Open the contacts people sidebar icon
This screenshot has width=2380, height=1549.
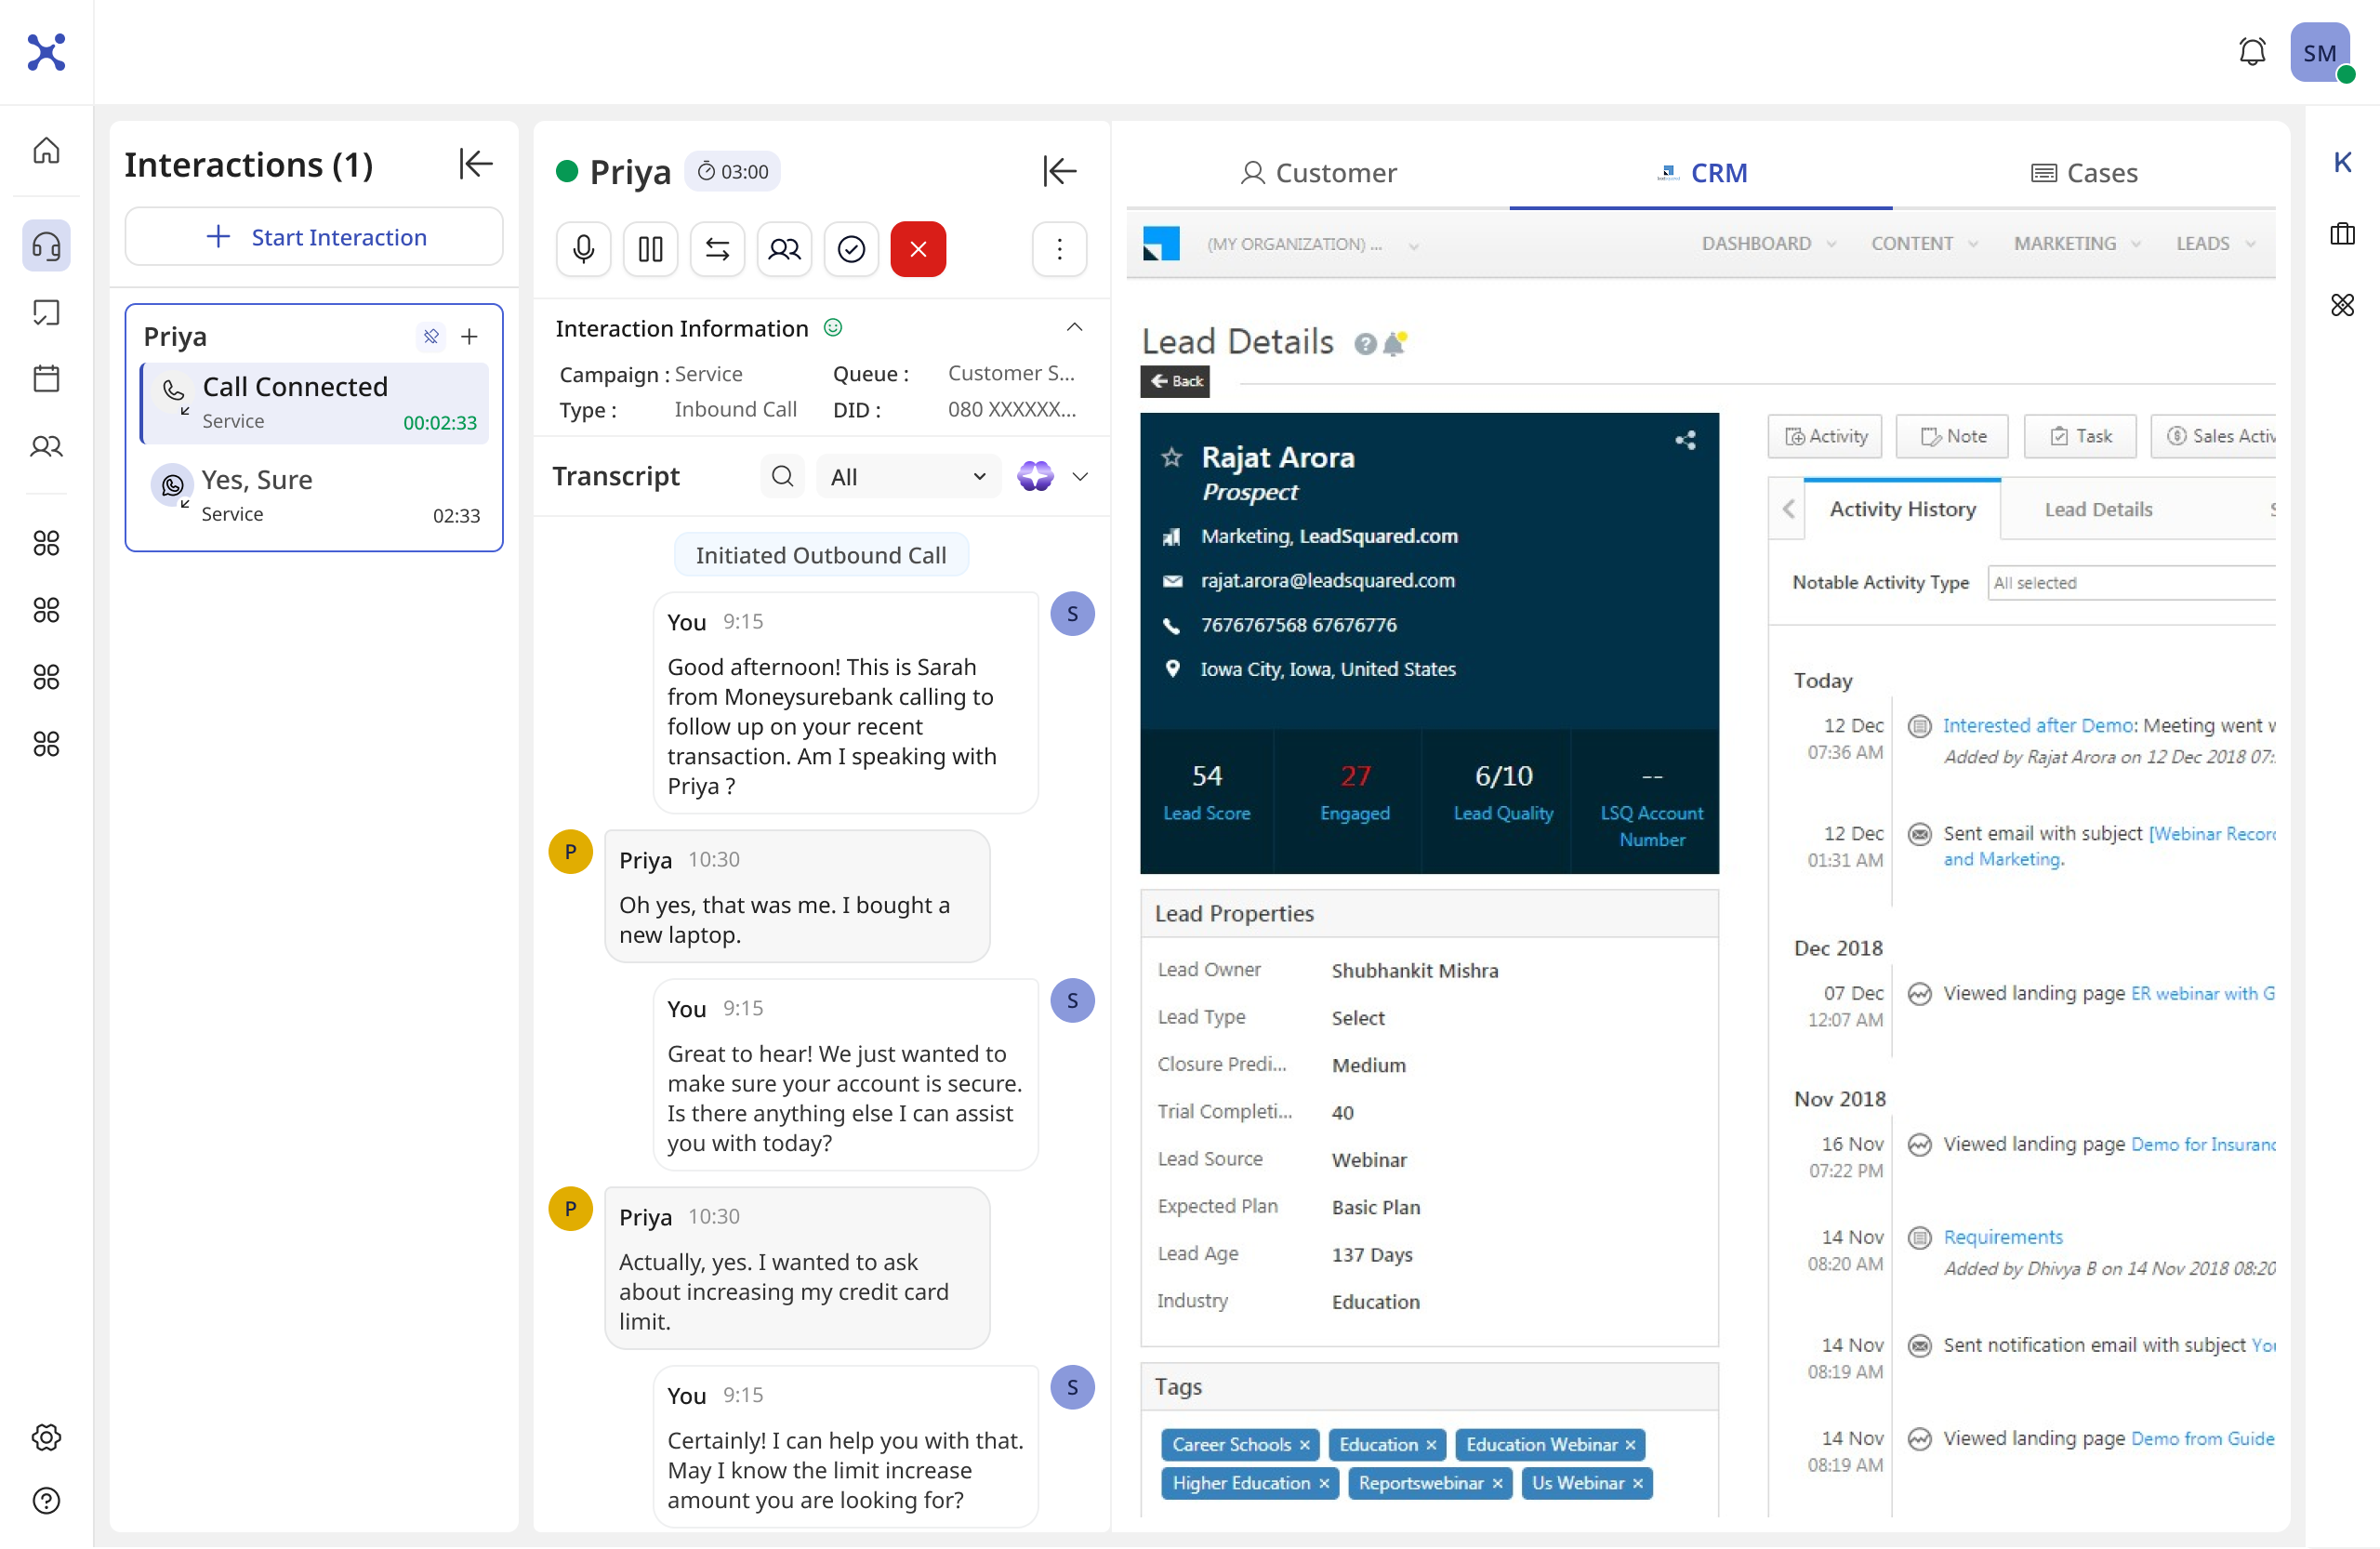[46, 446]
